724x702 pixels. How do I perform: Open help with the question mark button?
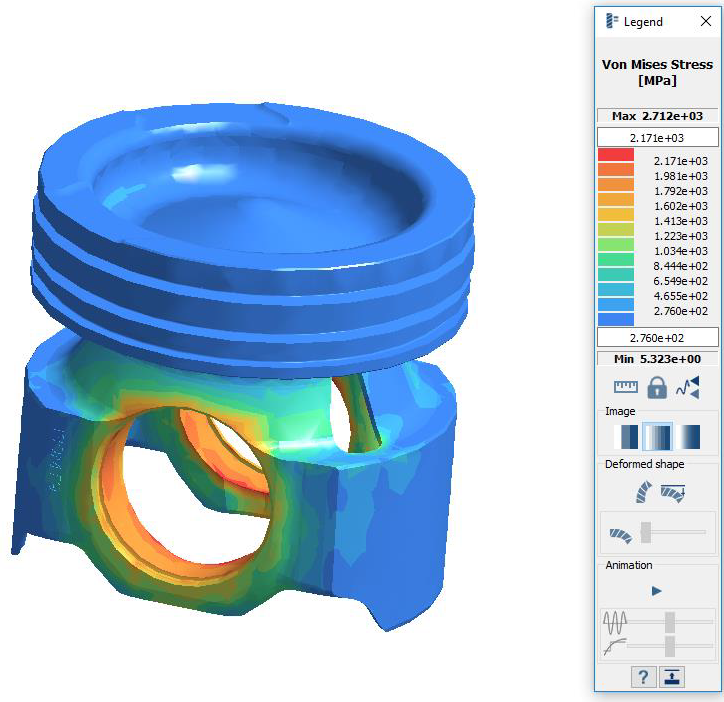pyautogui.click(x=643, y=677)
